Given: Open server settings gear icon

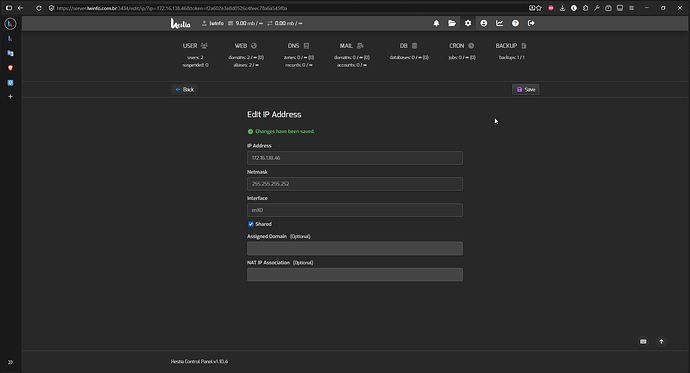Looking at the screenshot, I should tap(468, 23).
